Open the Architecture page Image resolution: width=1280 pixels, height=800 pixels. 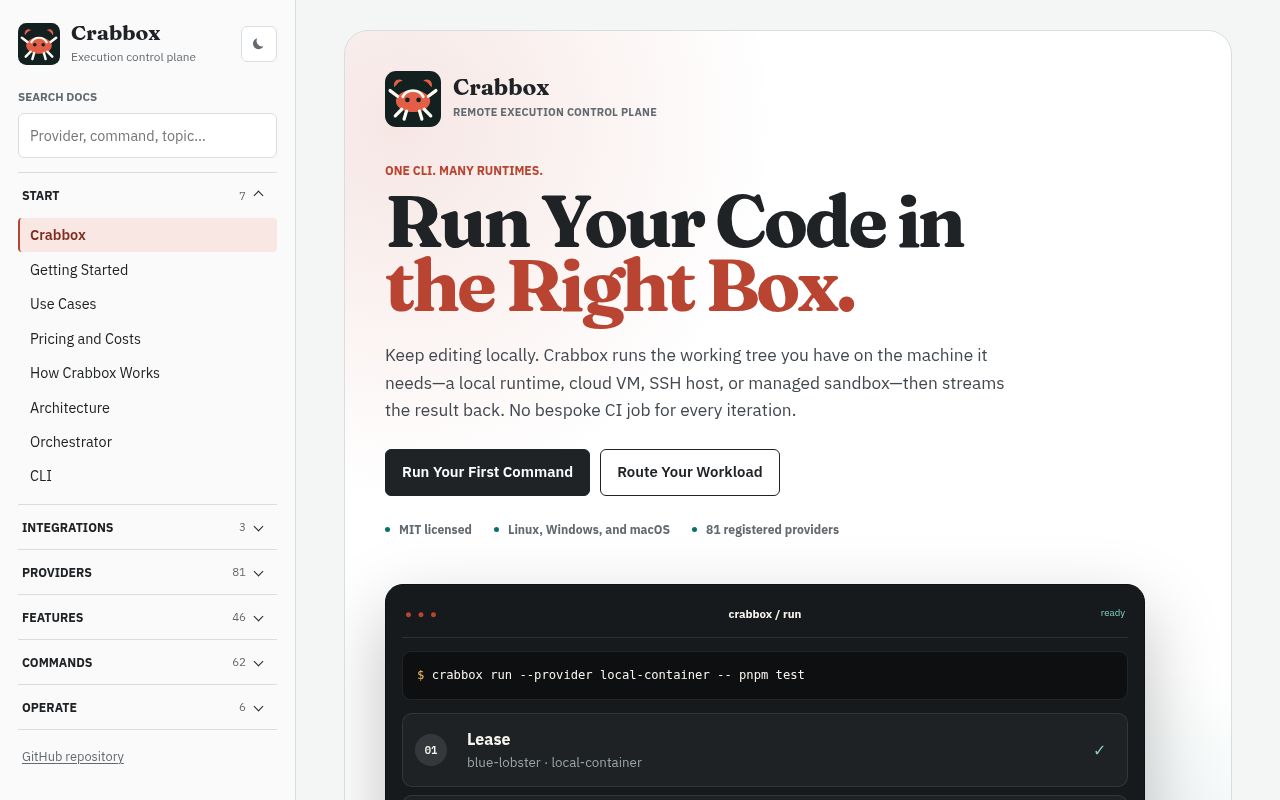tap(147, 408)
